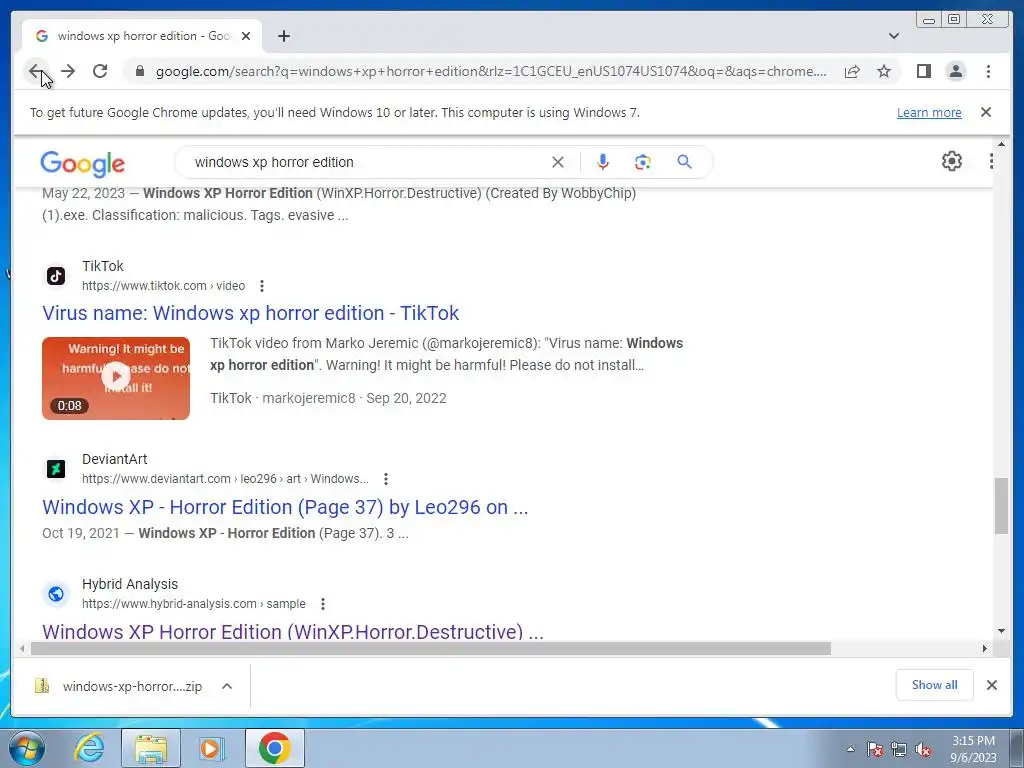This screenshot has height=768, width=1024.
Task: Play the TikTok video thumbnail
Action: (116, 378)
